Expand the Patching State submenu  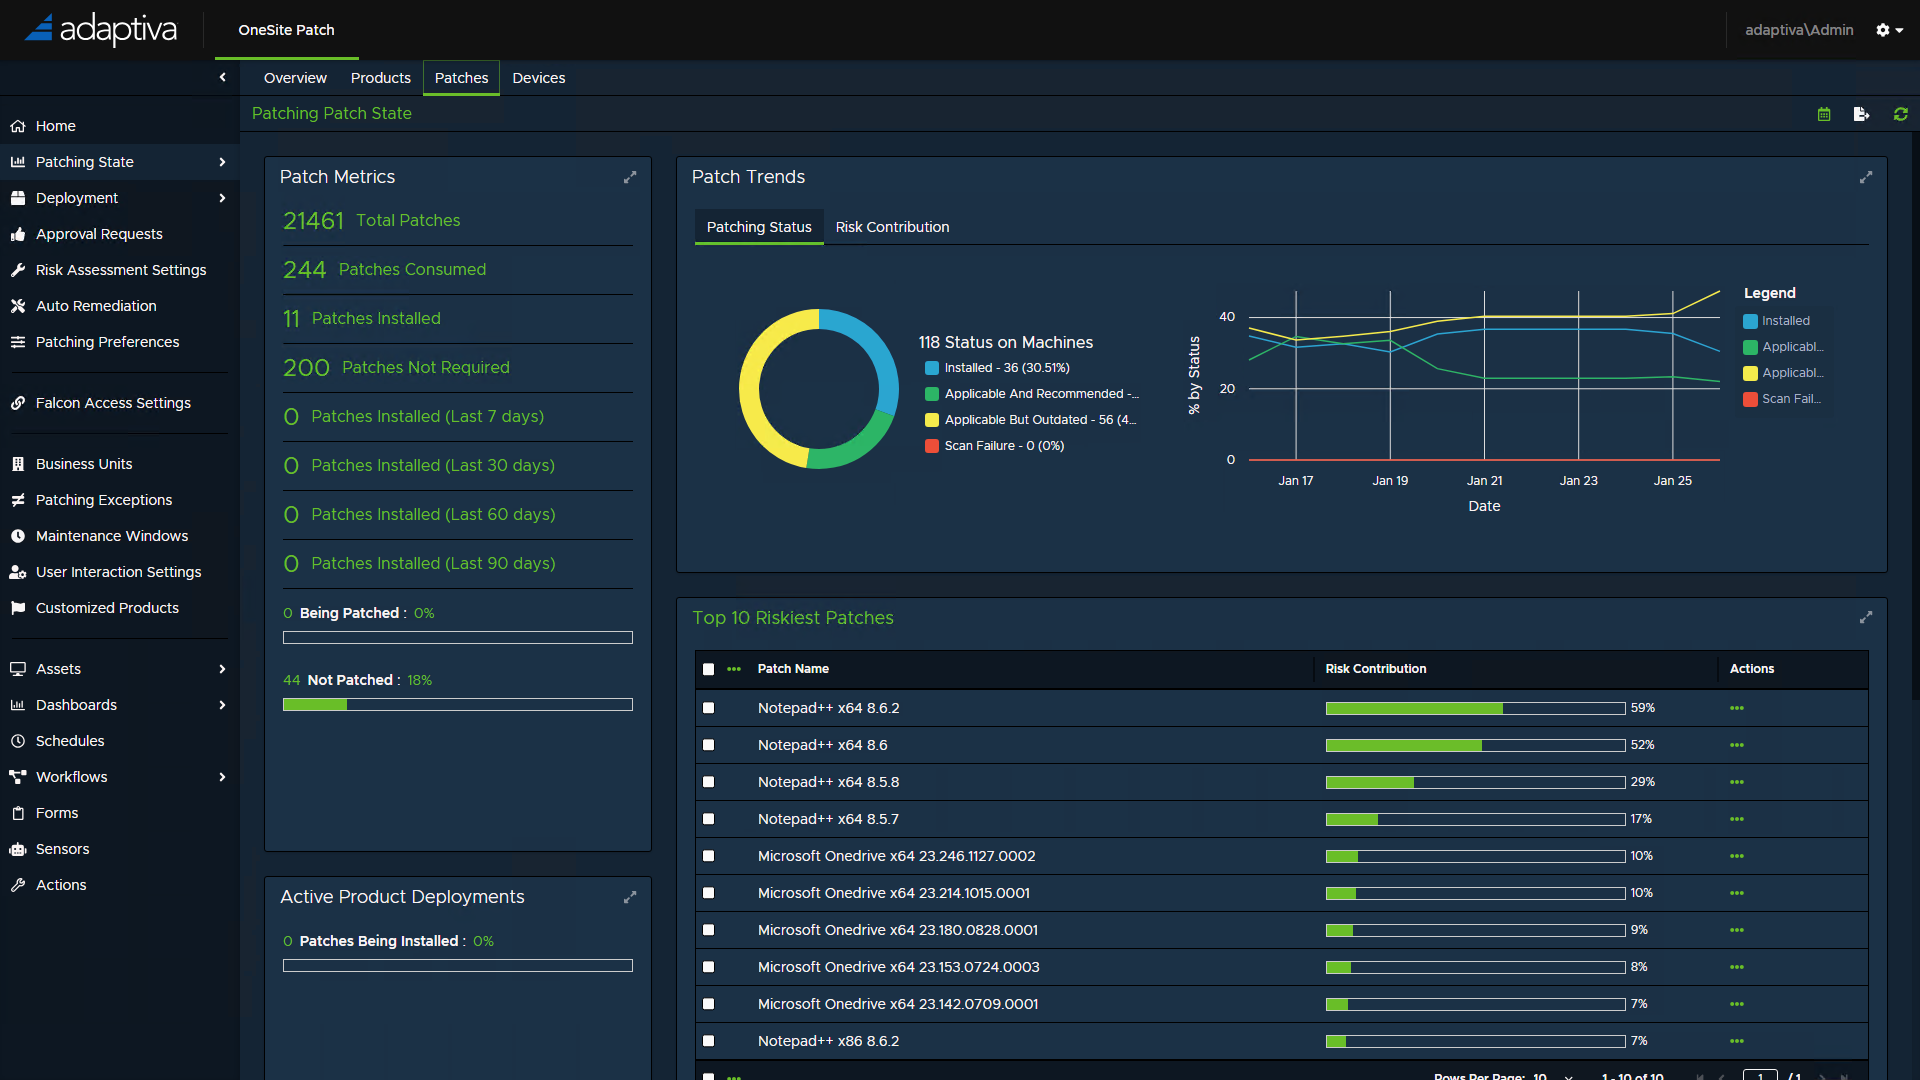[x=222, y=162]
